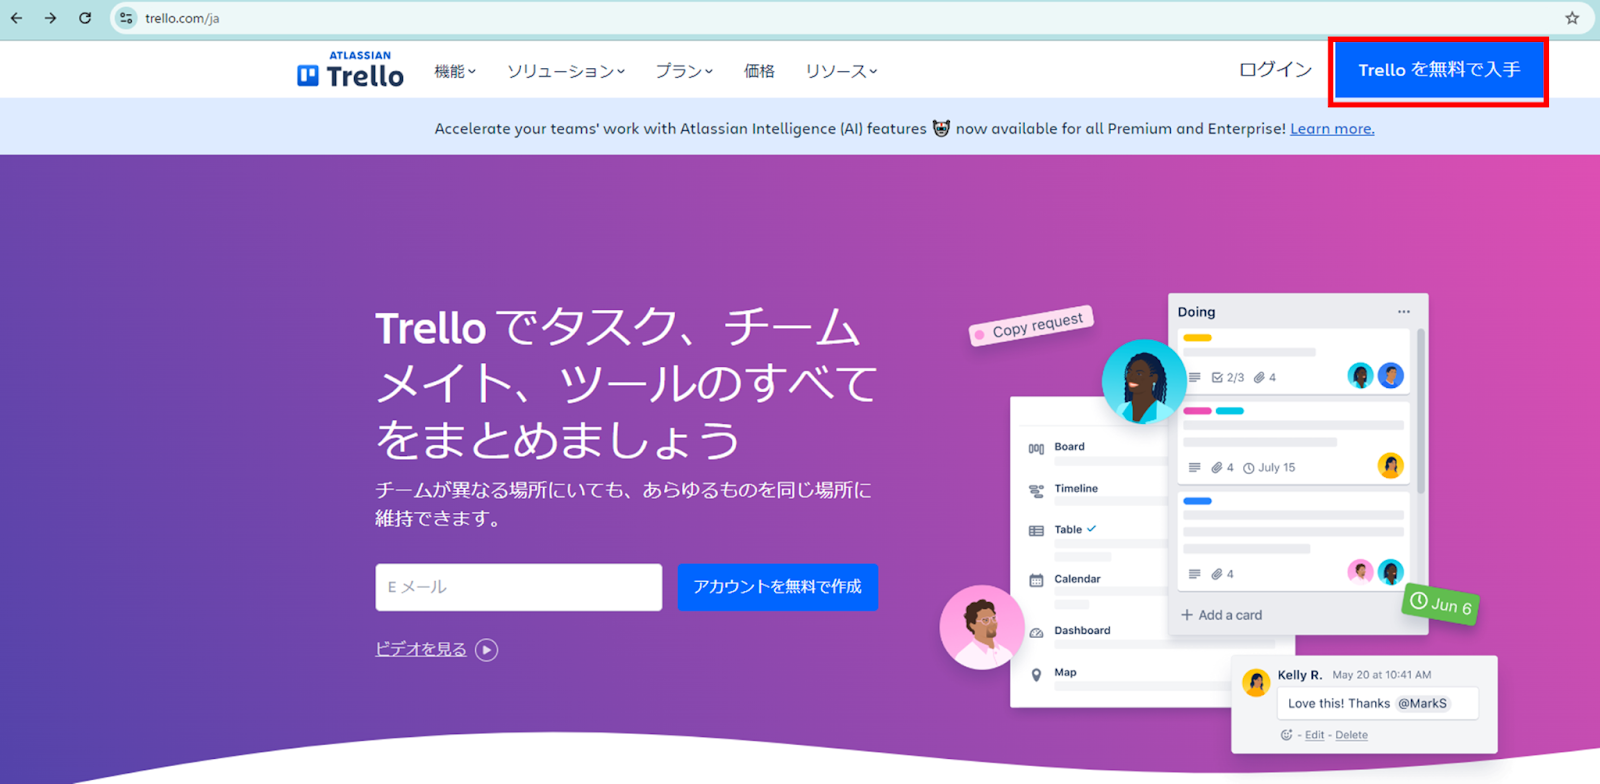Click the Table view icon
The height and width of the screenshot is (784, 1600).
[x=1036, y=531]
